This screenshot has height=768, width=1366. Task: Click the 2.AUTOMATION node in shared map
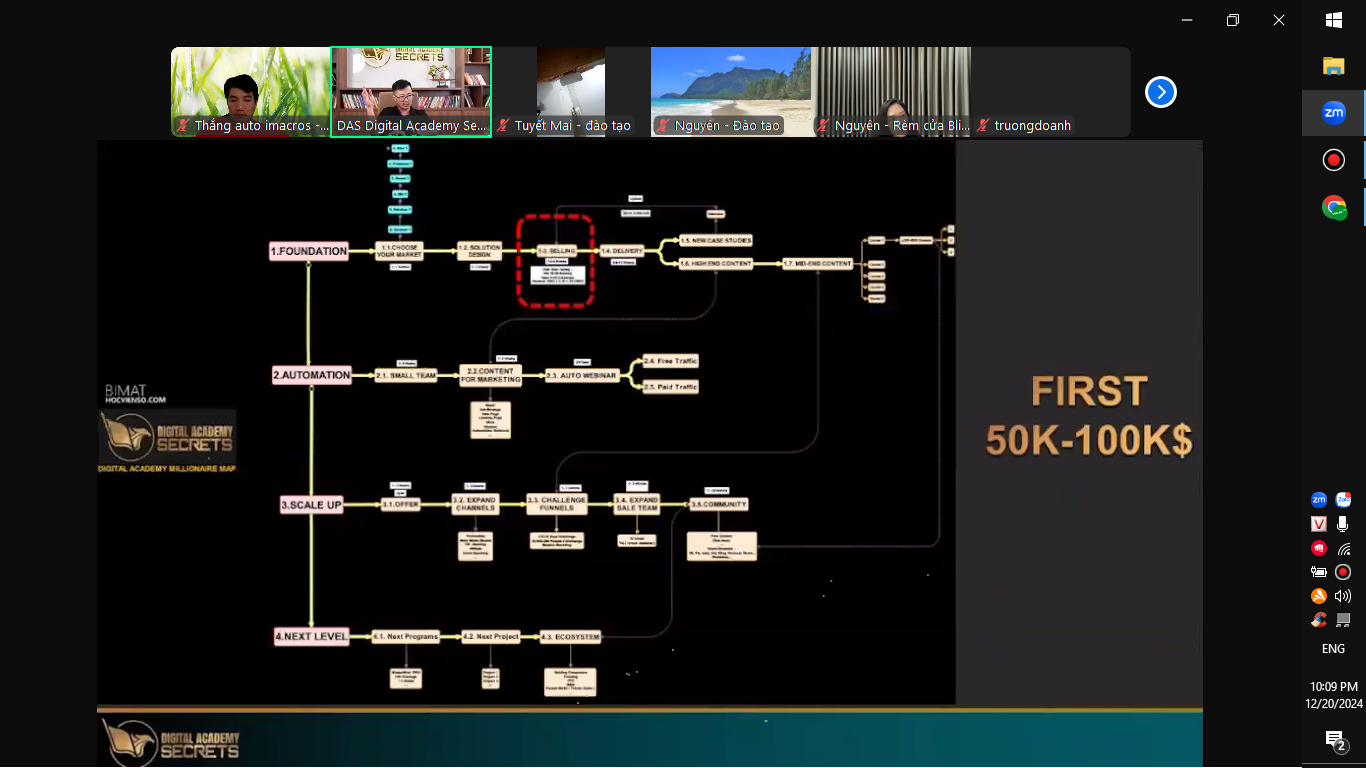click(x=312, y=375)
